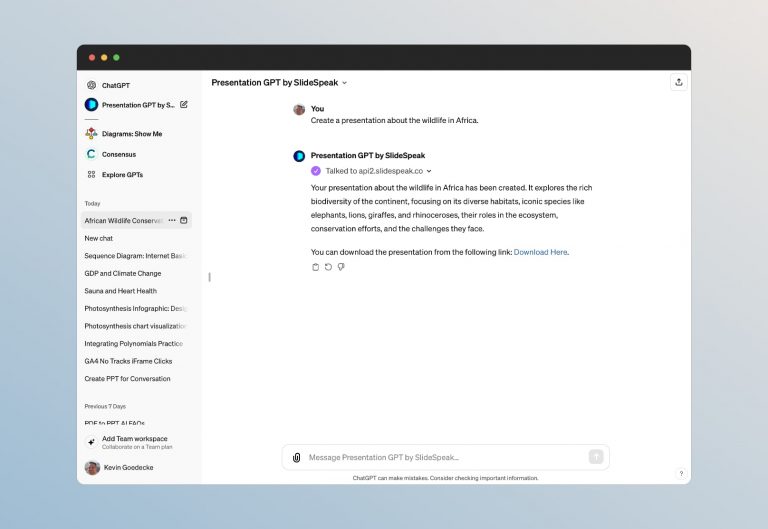Viewport: 768px width, 529px height.
Task: Attach a file using the paperclip icon
Action: point(297,457)
